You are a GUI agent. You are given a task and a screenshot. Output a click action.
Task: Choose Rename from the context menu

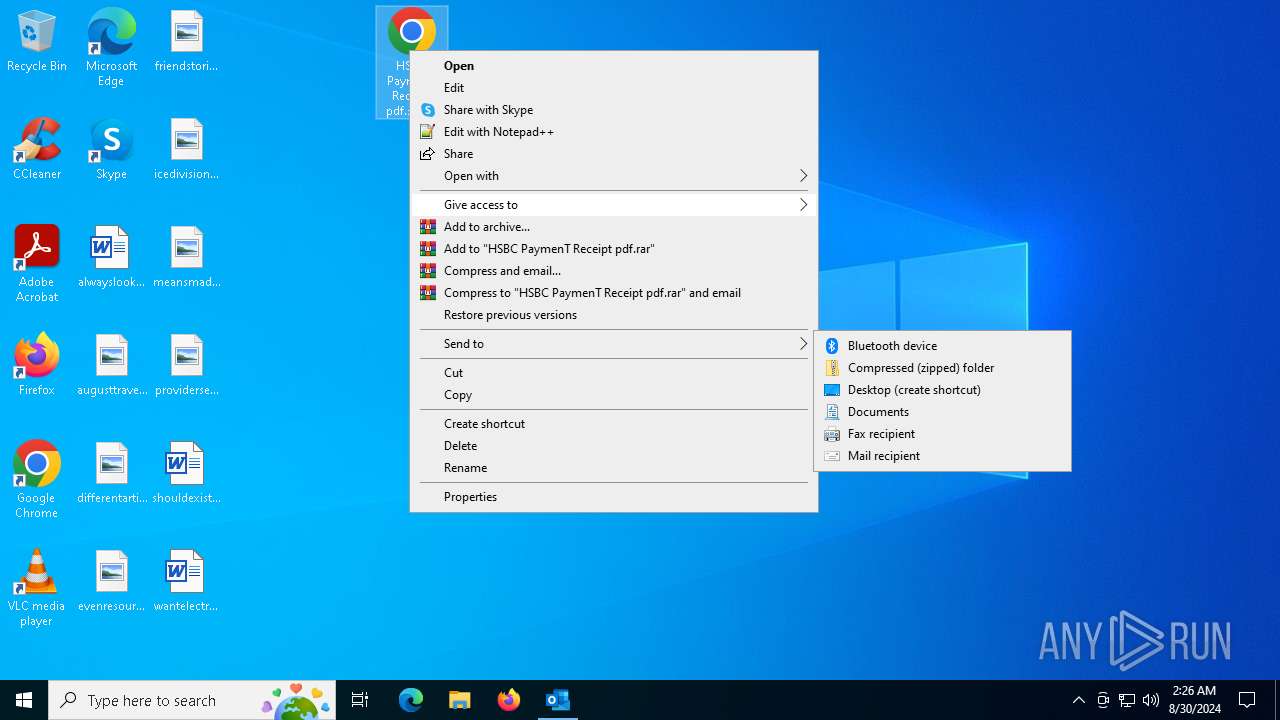pyautogui.click(x=614, y=468)
